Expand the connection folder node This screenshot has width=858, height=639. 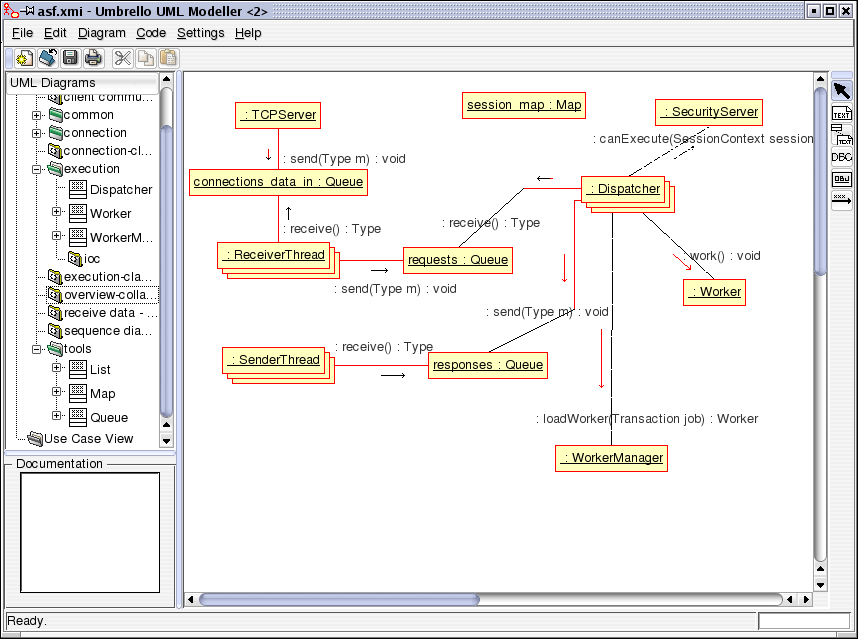[36, 133]
